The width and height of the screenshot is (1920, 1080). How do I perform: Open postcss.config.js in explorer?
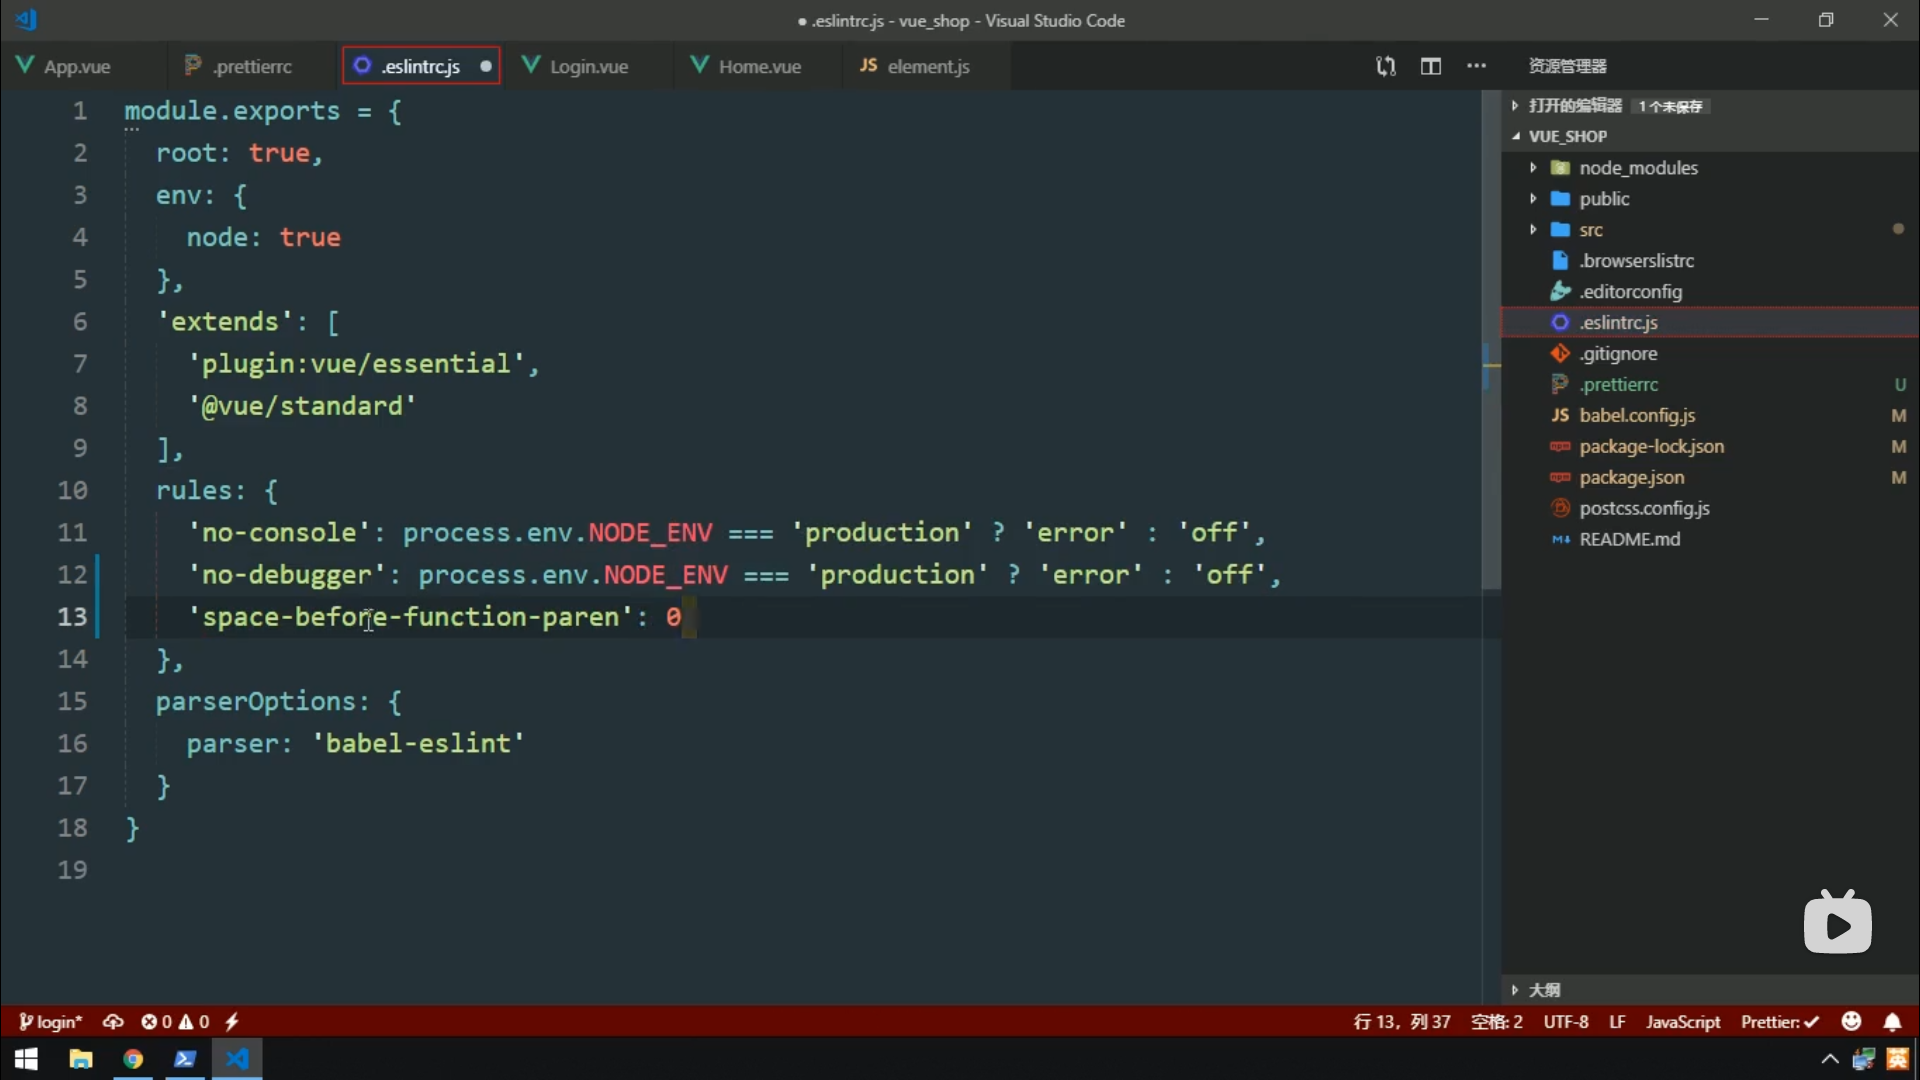point(1644,508)
